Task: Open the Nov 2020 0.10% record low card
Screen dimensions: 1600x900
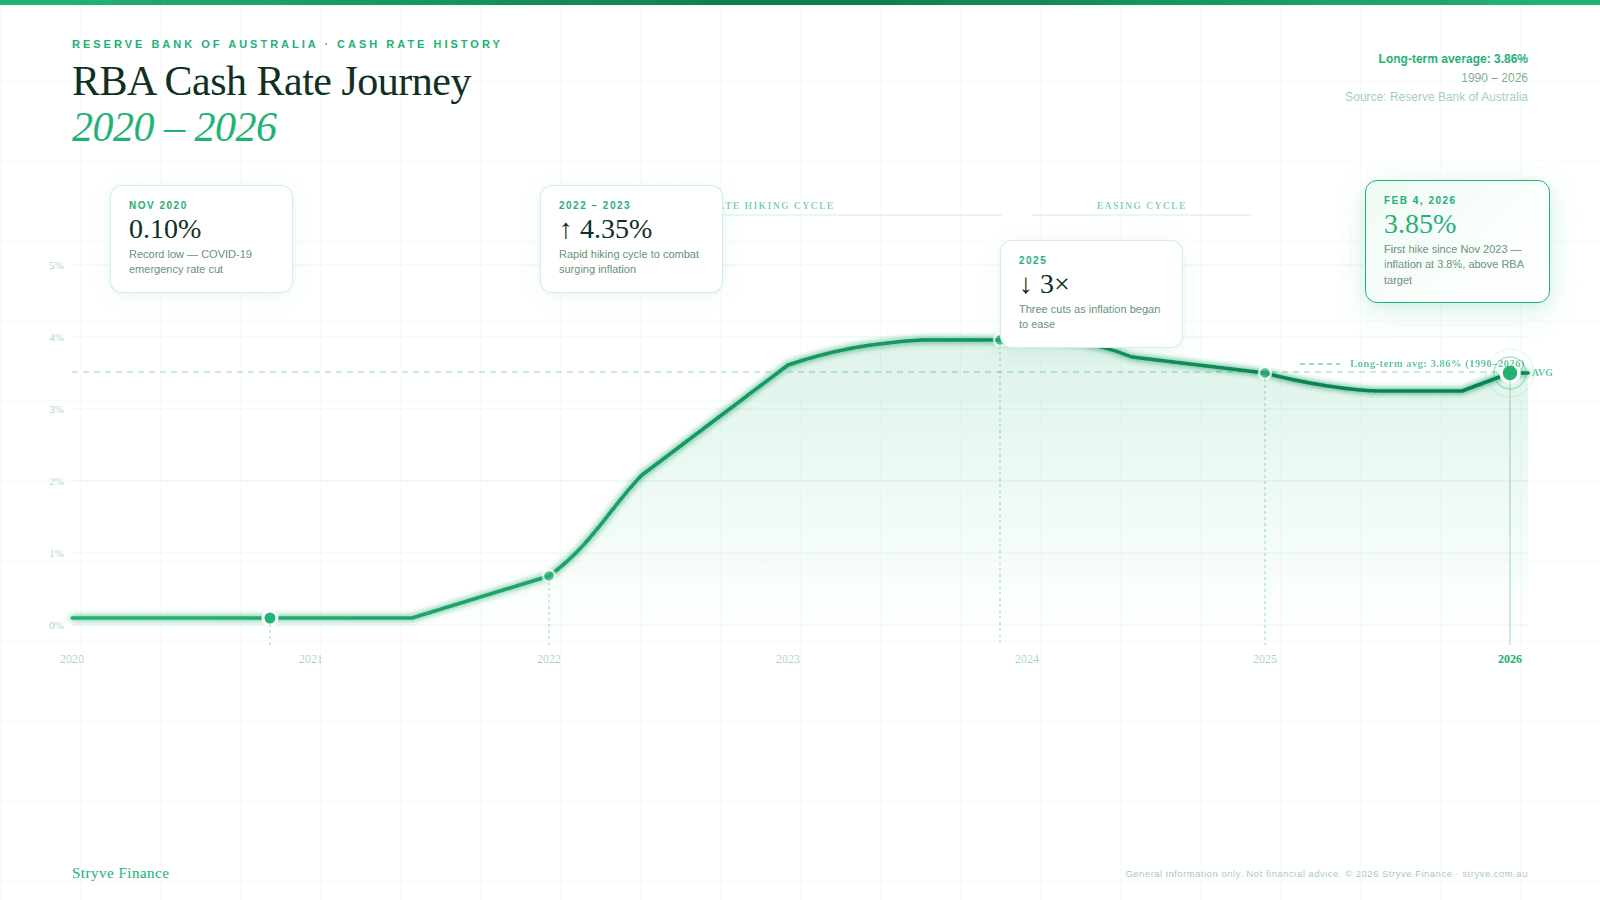Action: pos(201,239)
